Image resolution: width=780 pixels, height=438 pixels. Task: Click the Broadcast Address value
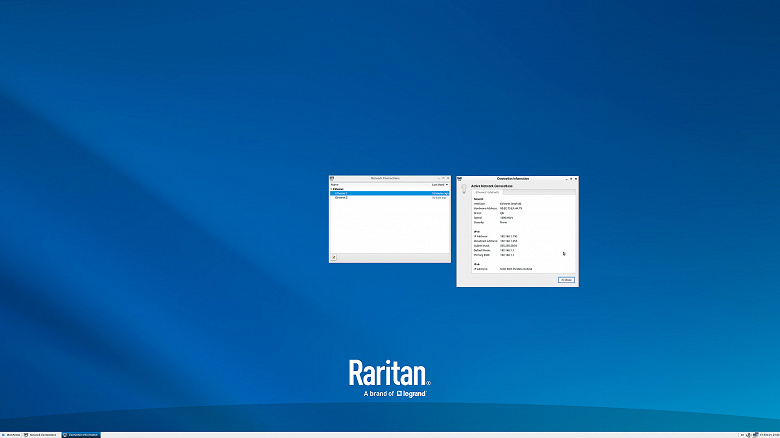click(508, 241)
